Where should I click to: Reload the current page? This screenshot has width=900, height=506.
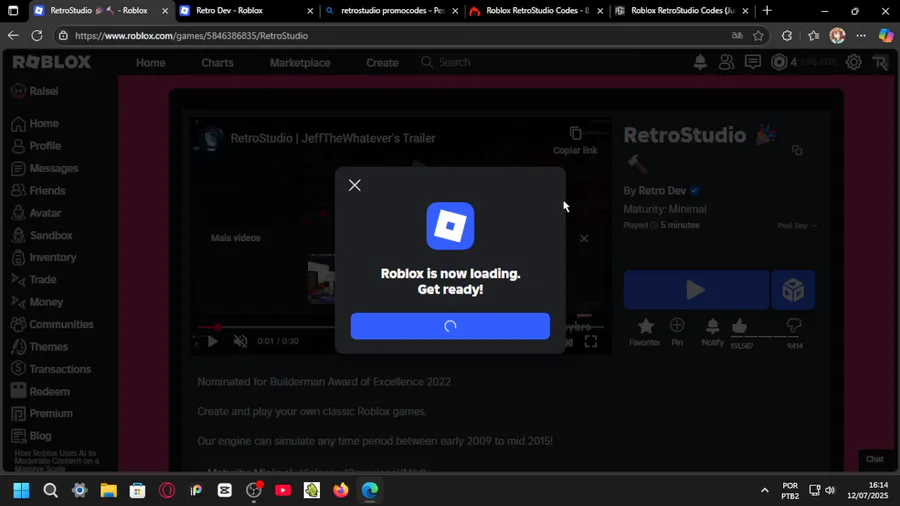pos(37,36)
